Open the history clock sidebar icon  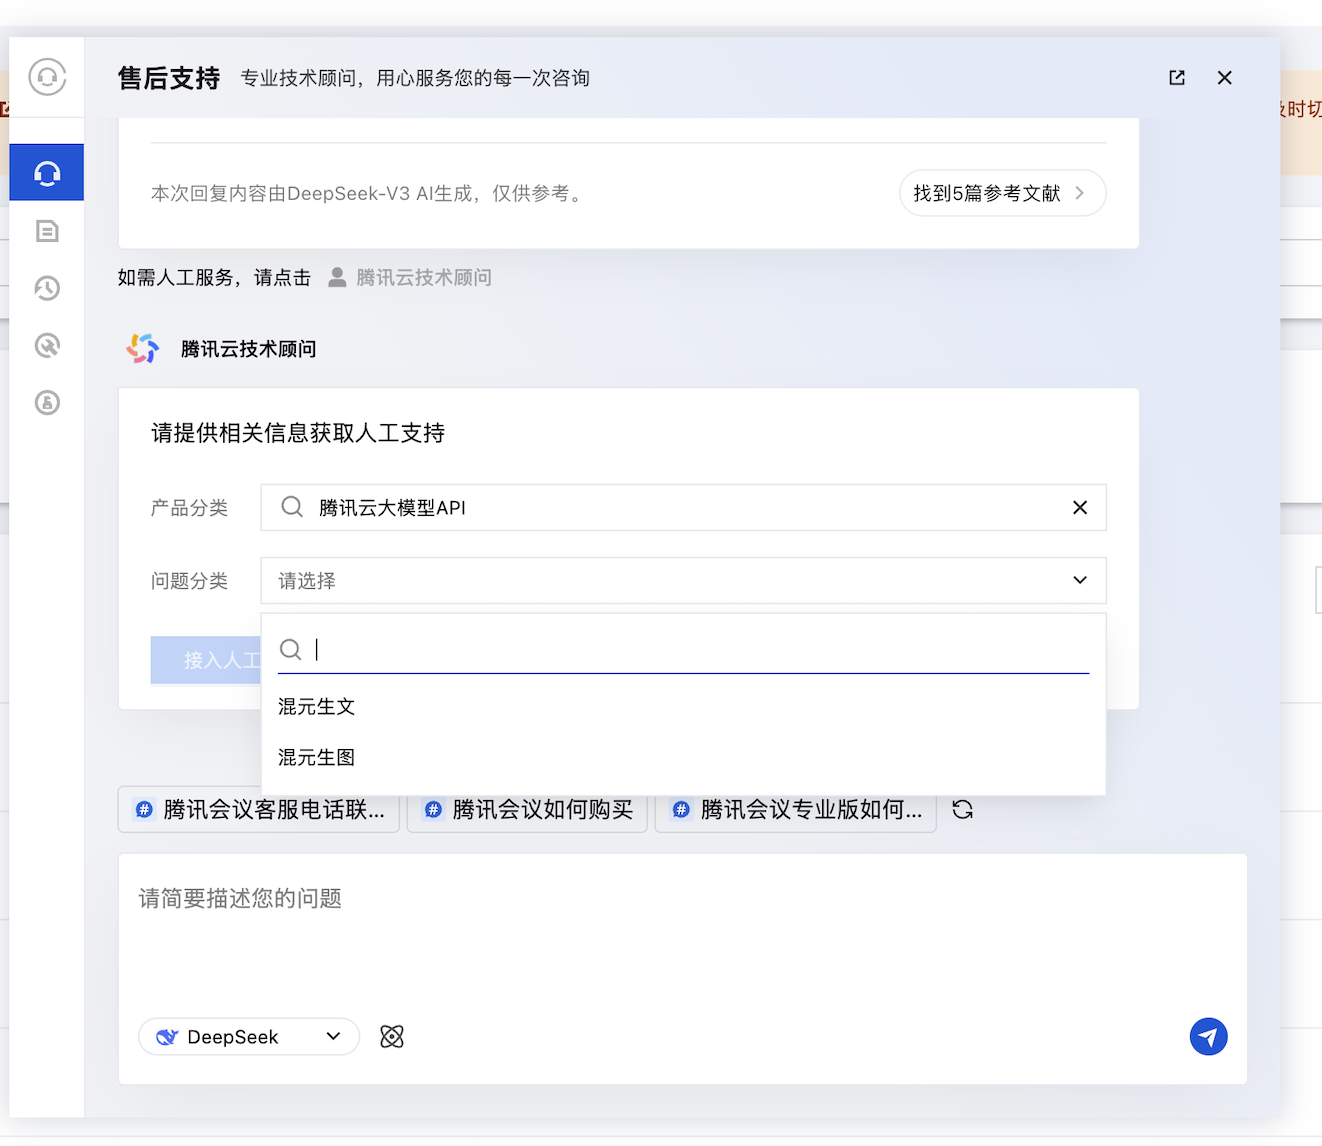[47, 288]
